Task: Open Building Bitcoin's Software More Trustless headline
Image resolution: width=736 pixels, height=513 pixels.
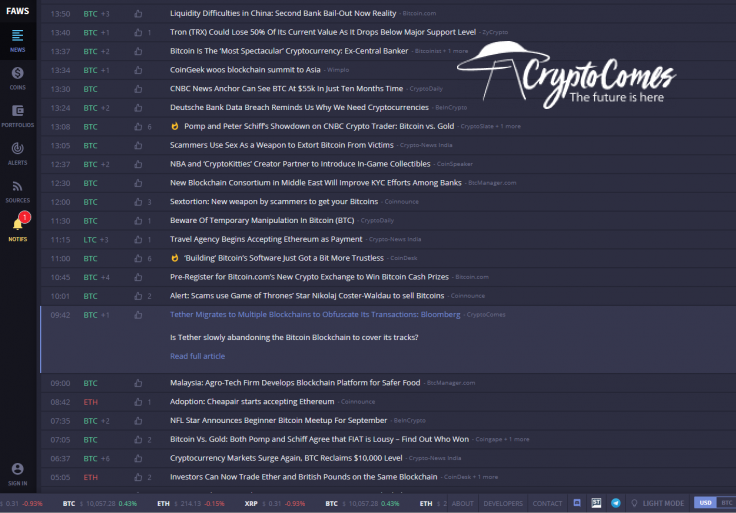Action: tap(284, 258)
